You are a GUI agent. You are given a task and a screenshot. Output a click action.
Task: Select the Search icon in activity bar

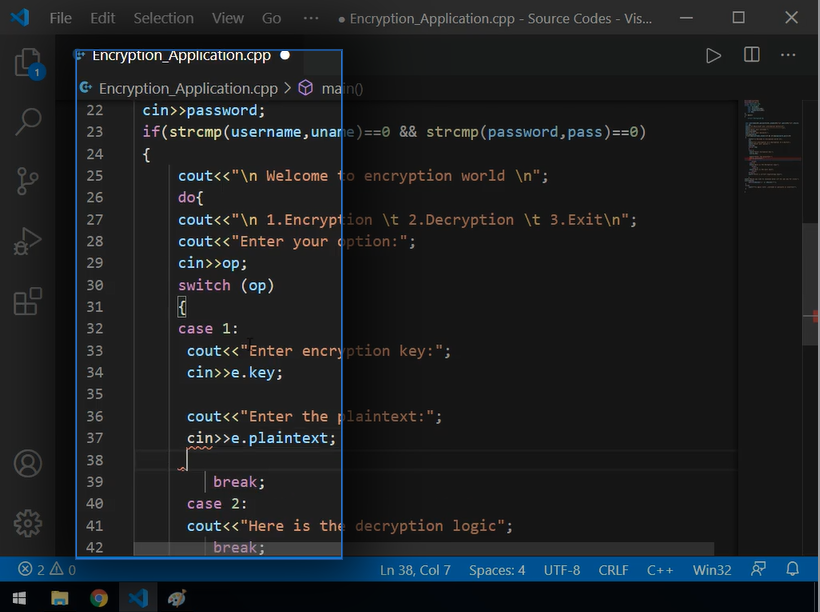[x=27, y=122]
